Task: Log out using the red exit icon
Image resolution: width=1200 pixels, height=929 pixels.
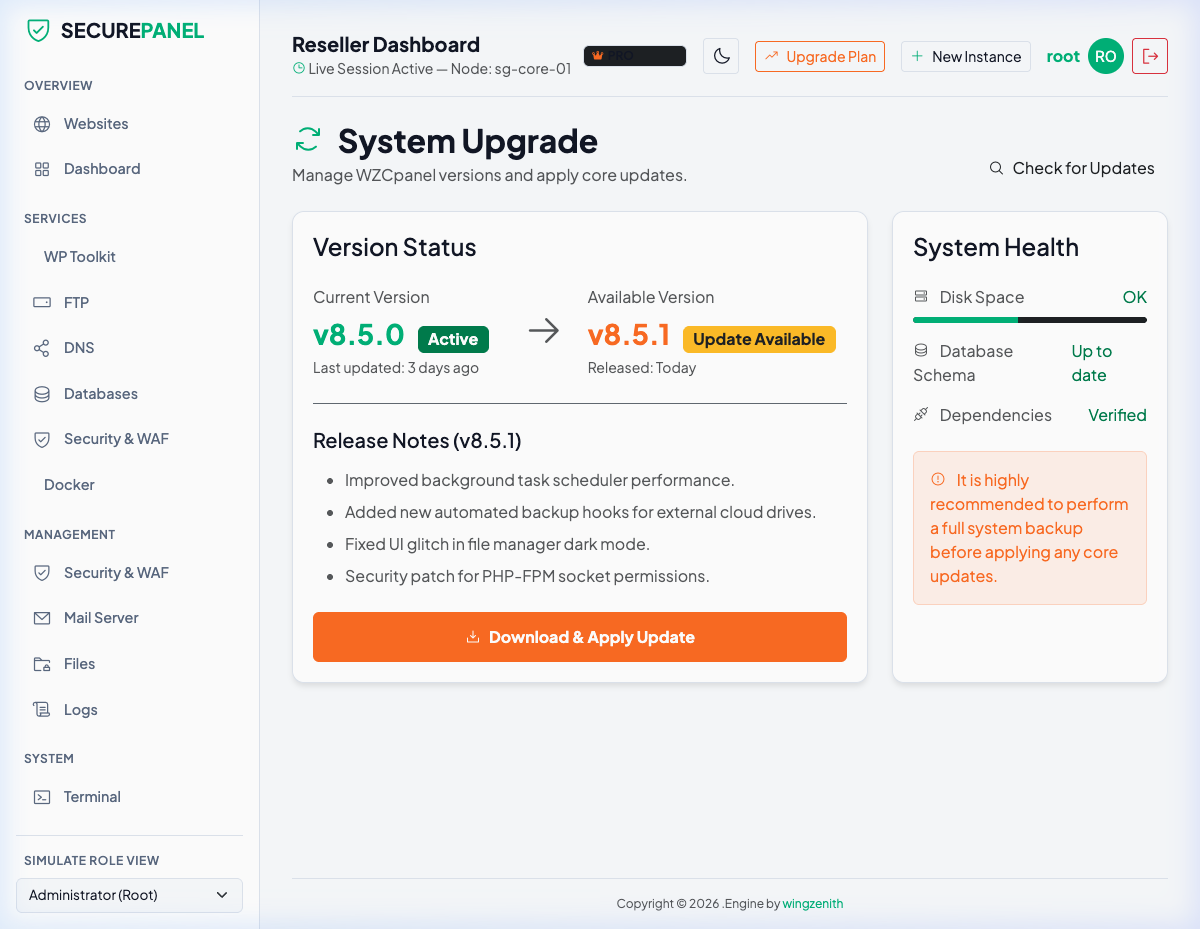Action: 1150,56
